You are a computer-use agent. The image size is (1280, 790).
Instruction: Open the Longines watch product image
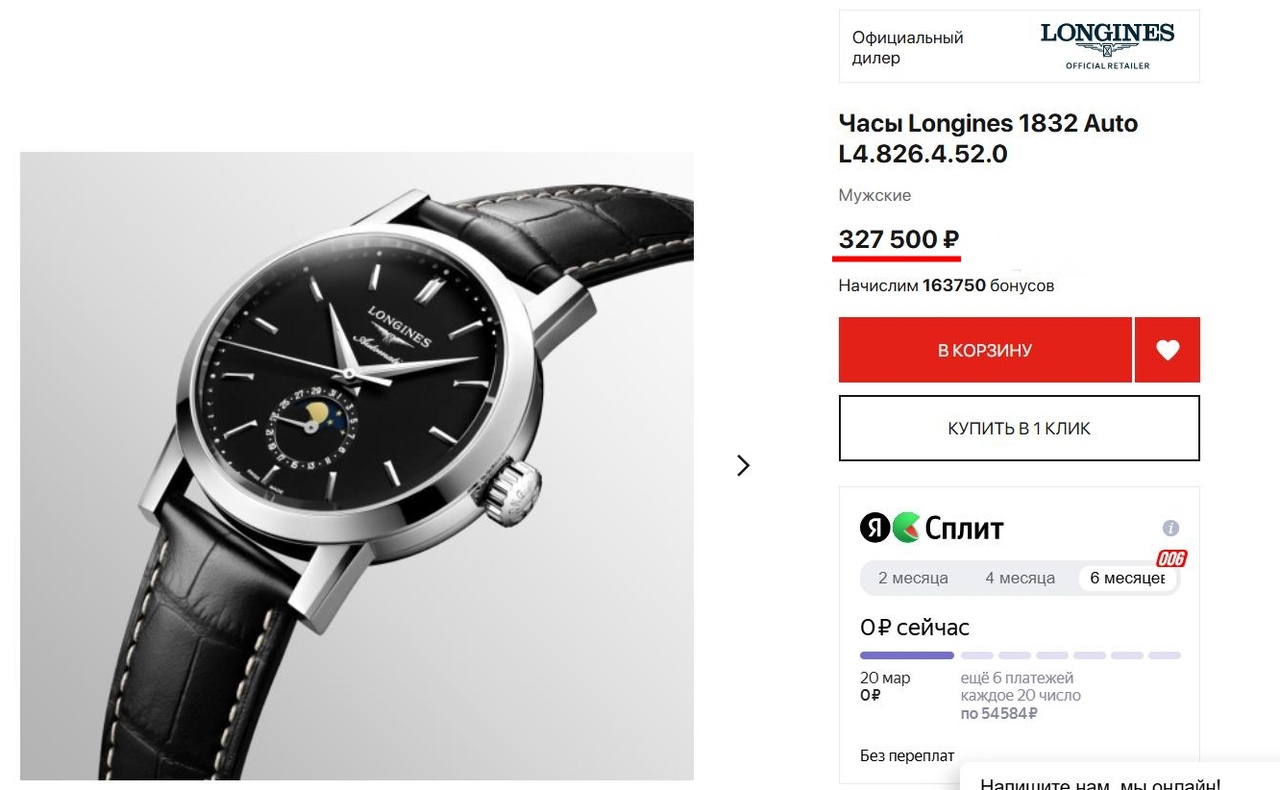coord(357,465)
